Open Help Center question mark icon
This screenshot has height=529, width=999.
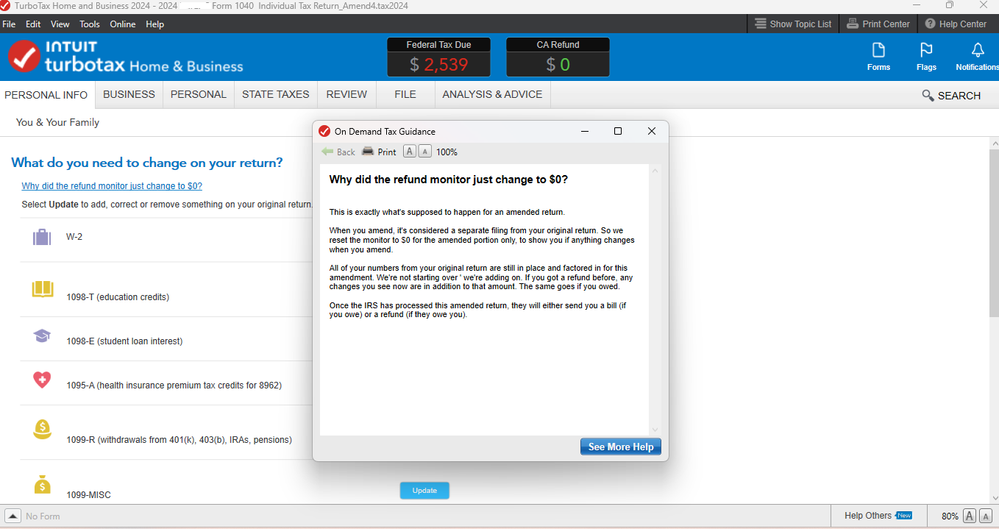930,24
